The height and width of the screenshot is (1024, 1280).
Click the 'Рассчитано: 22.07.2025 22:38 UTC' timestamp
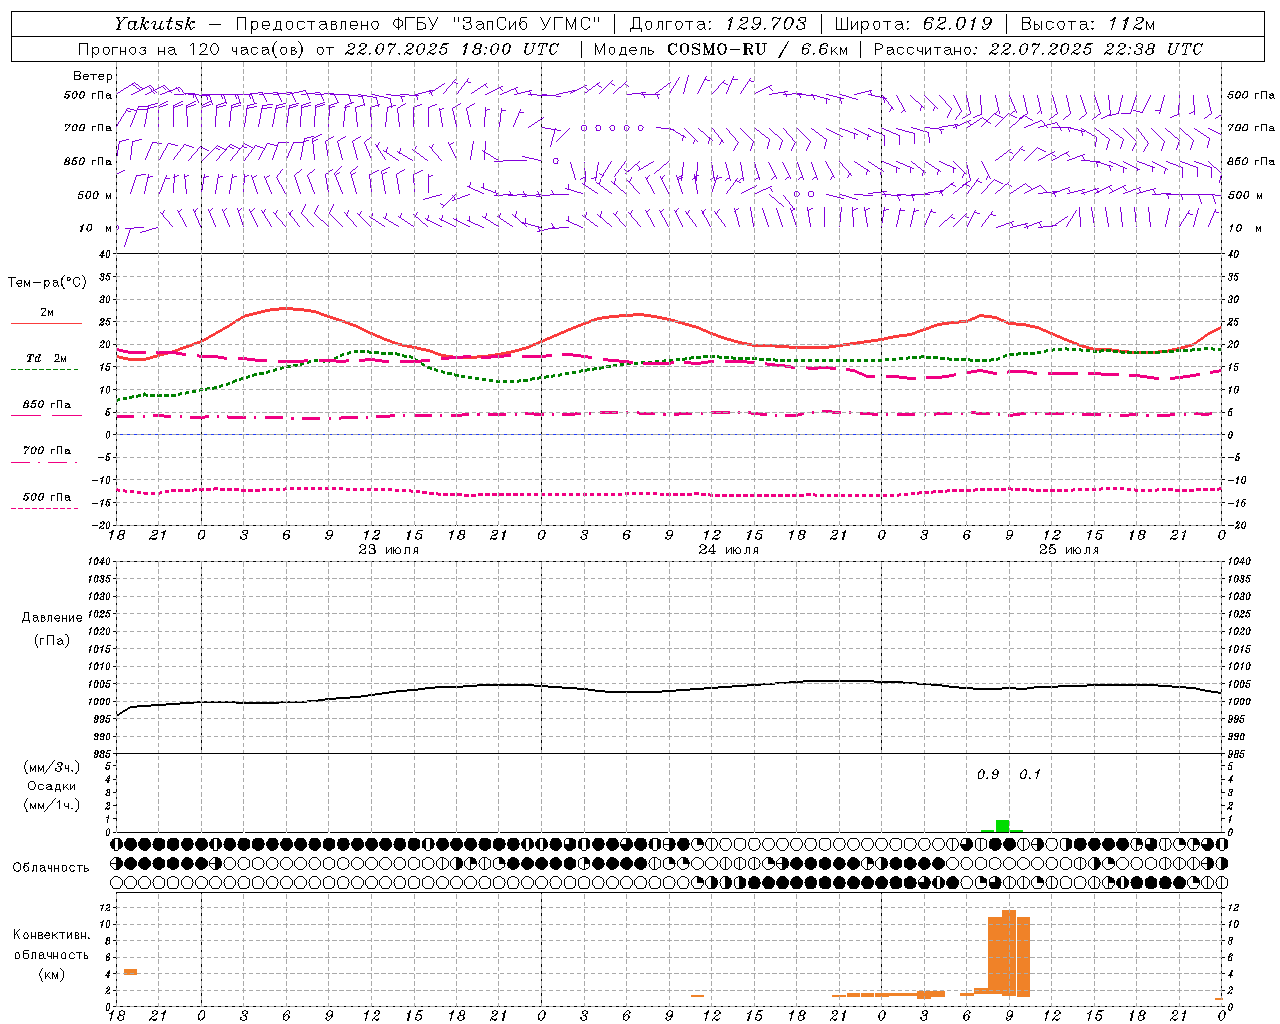coord(1038,48)
